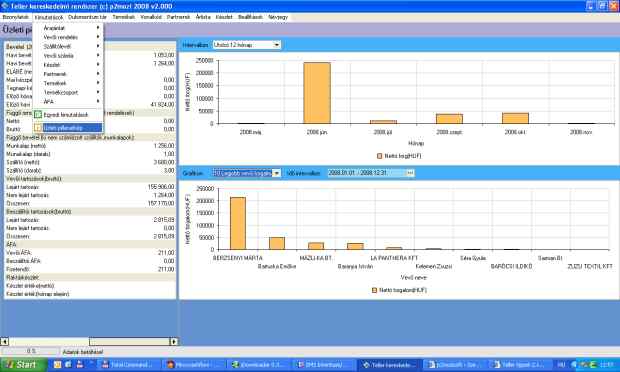Select the Üzleti pillanatkép menu entry
The height and width of the screenshot is (372, 620).
[68, 128]
